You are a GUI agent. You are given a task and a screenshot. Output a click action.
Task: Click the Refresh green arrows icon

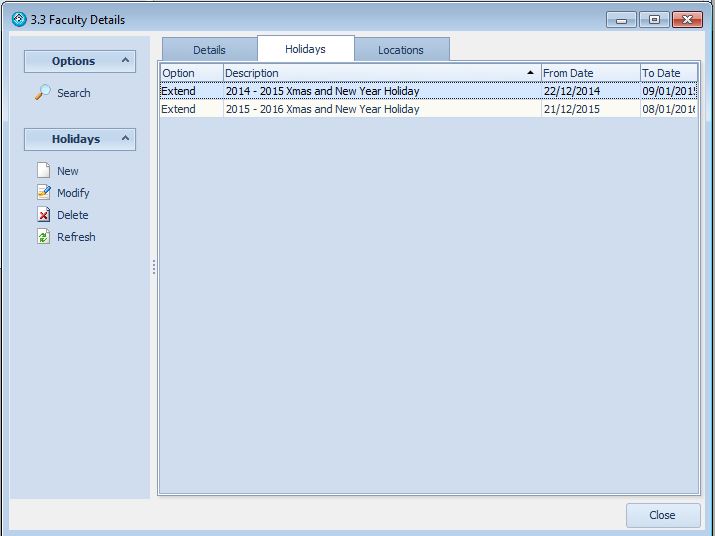pos(43,237)
